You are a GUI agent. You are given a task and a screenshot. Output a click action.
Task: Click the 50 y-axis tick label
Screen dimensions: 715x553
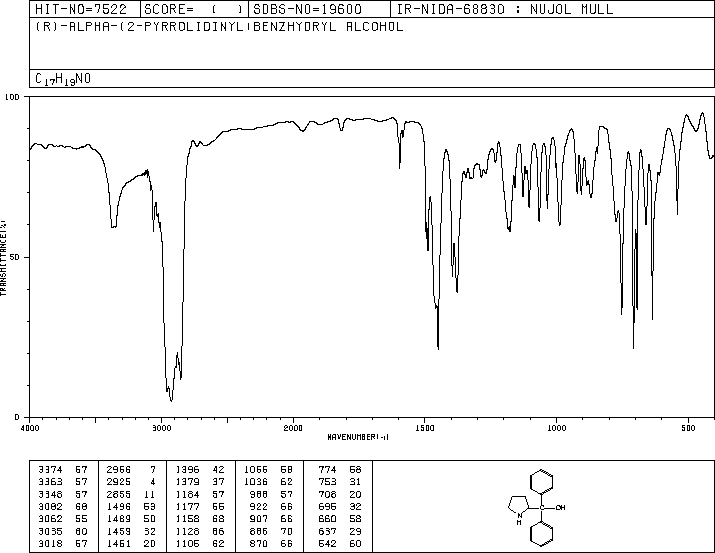coord(15,257)
